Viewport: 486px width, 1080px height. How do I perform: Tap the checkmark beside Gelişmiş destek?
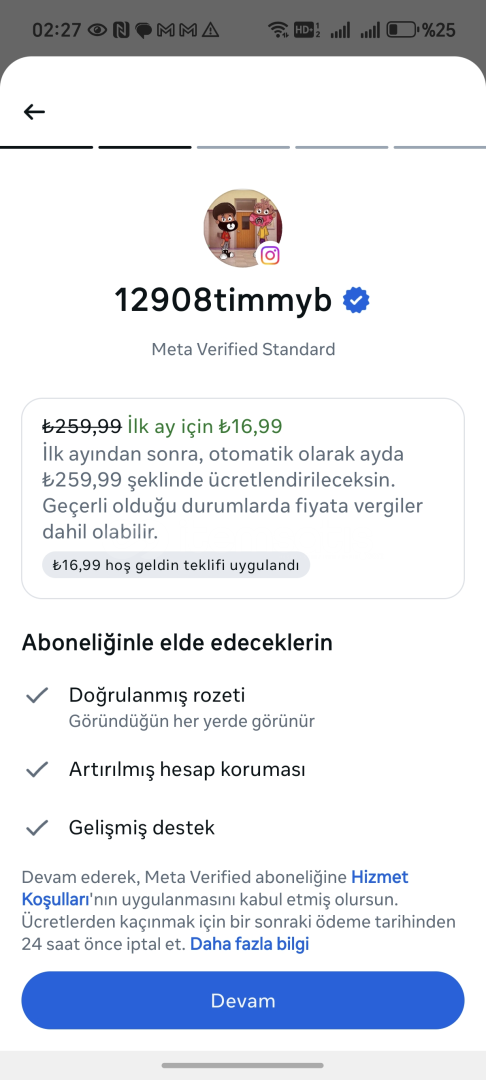point(36,827)
